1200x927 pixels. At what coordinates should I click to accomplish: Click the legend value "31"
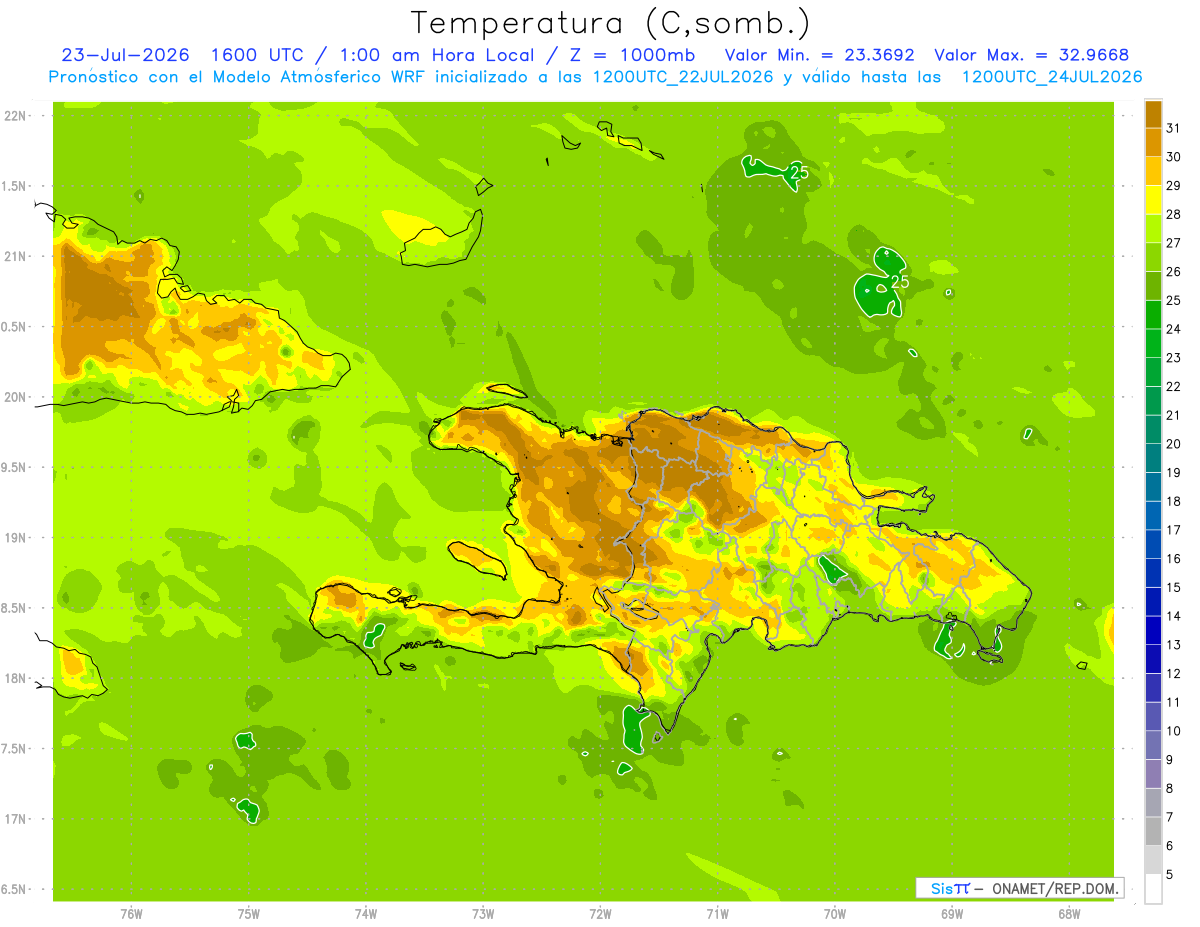[x=1173, y=128]
